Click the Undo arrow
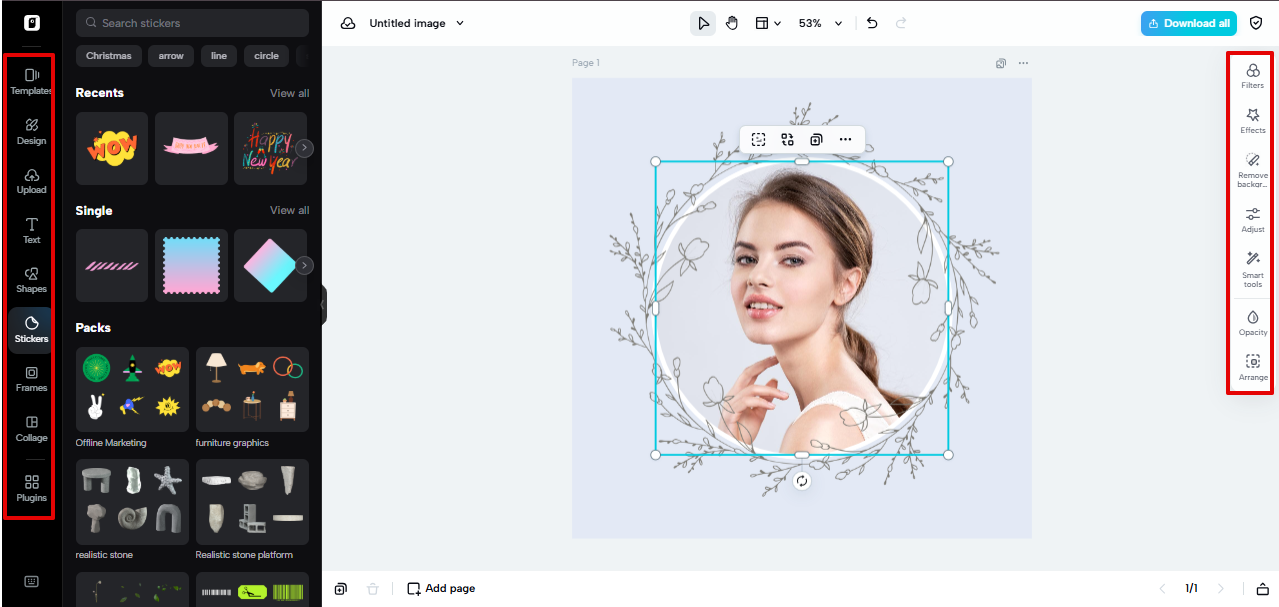Screen dimensions: 1279x607 pyautogui.click(x=872, y=23)
